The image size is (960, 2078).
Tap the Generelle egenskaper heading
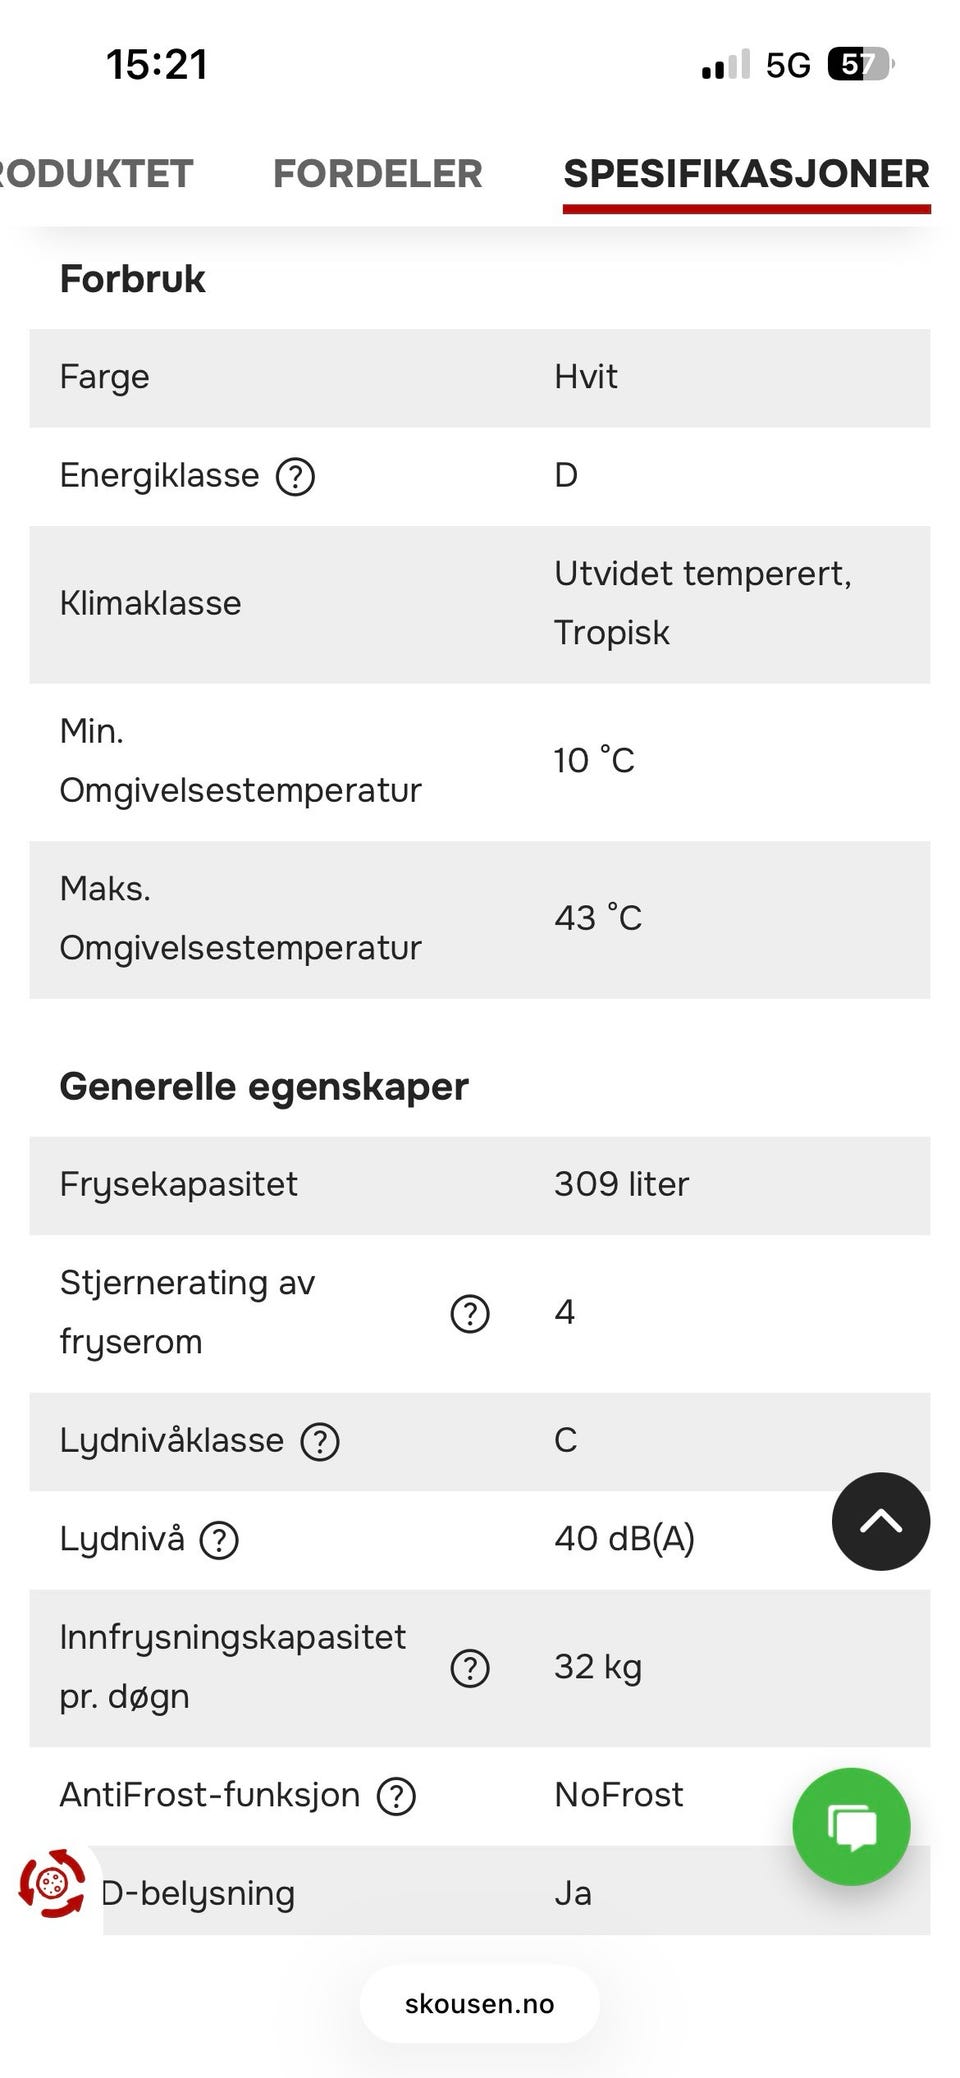264,1087
